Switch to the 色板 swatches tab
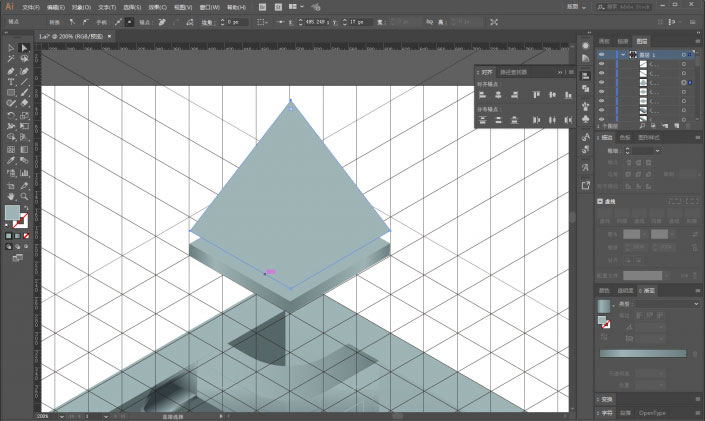This screenshot has width=705, height=421. (625, 137)
